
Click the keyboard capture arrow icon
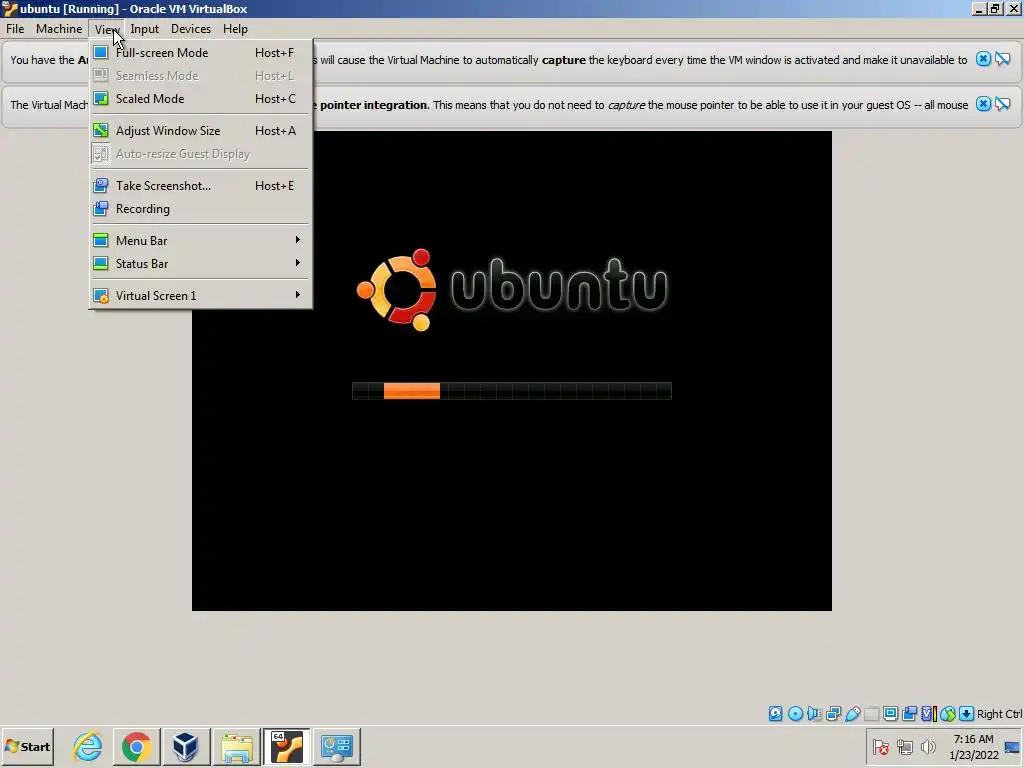[x=967, y=714]
